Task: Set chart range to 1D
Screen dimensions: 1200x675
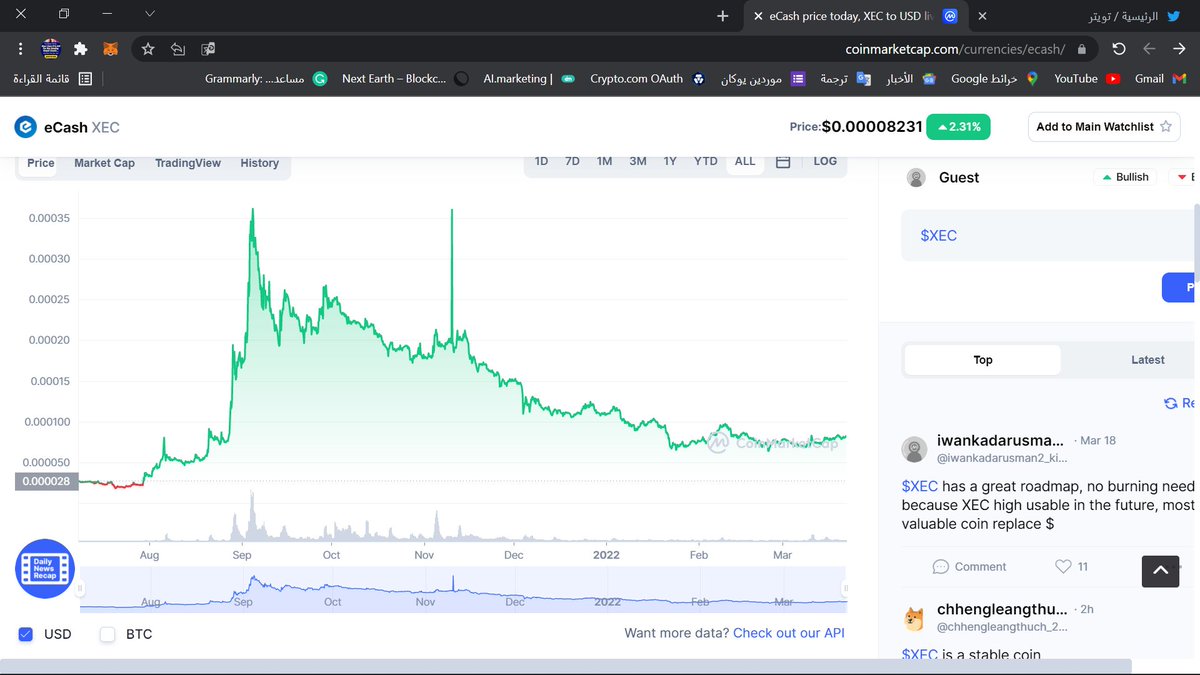Action: 541,161
